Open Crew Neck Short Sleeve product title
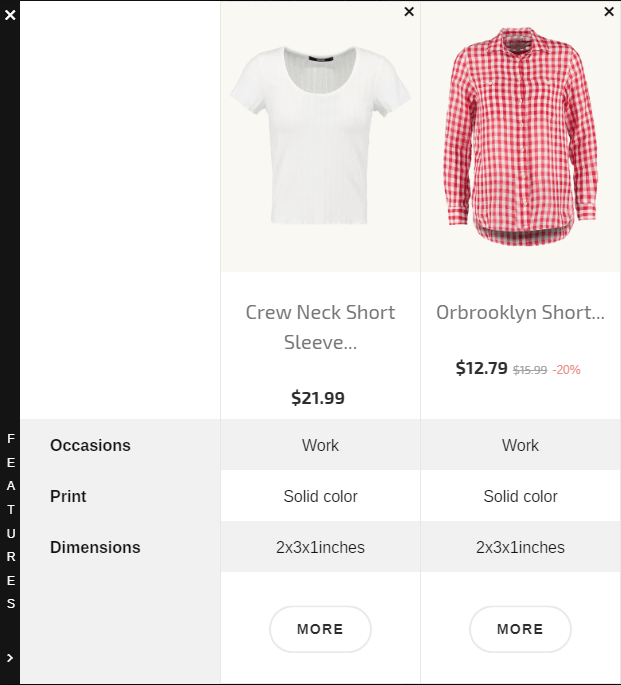 coord(320,327)
